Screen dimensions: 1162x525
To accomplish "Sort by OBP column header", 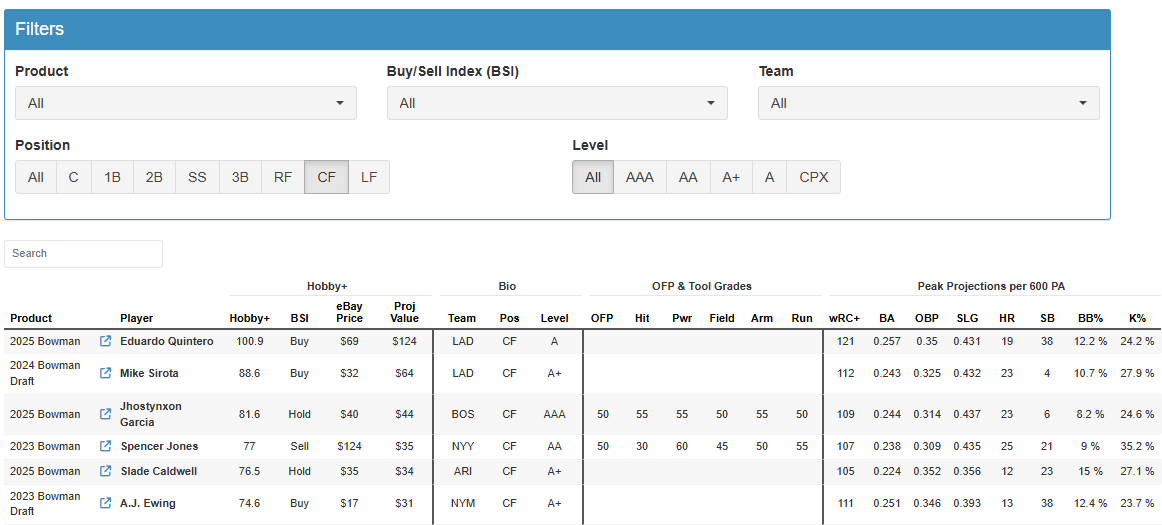I will (x=926, y=318).
